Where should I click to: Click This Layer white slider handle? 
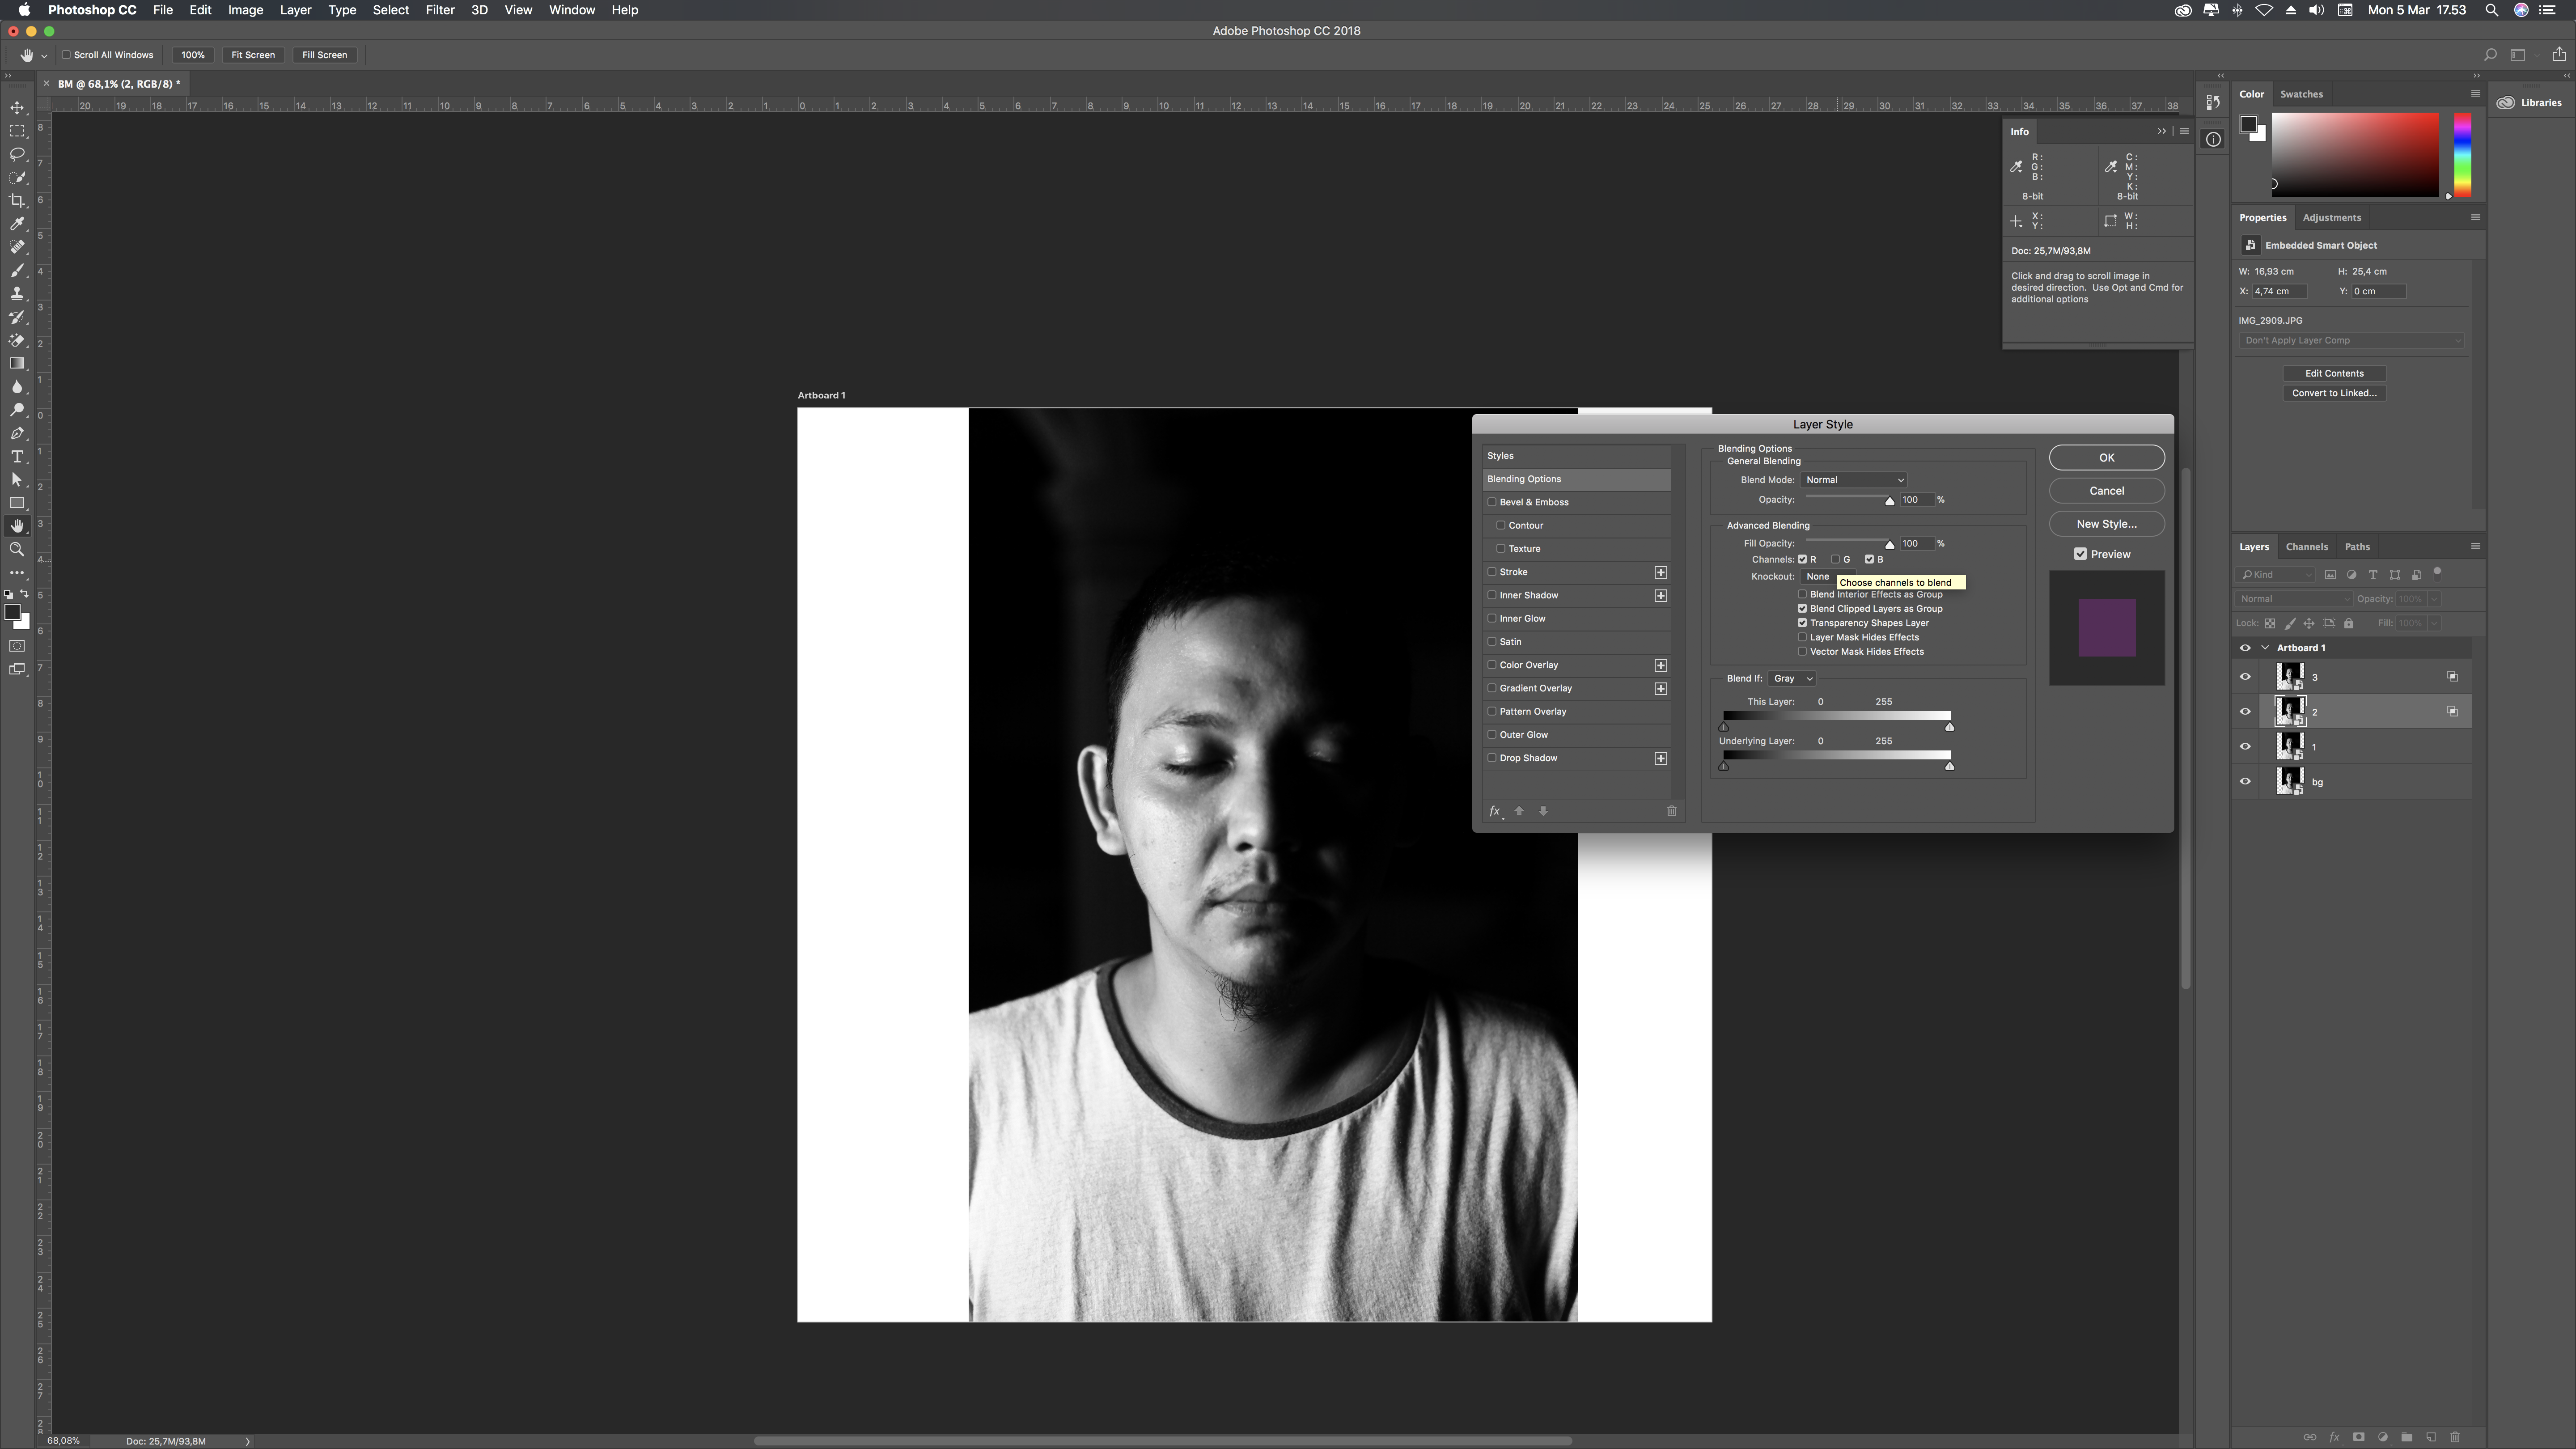[1949, 727]
